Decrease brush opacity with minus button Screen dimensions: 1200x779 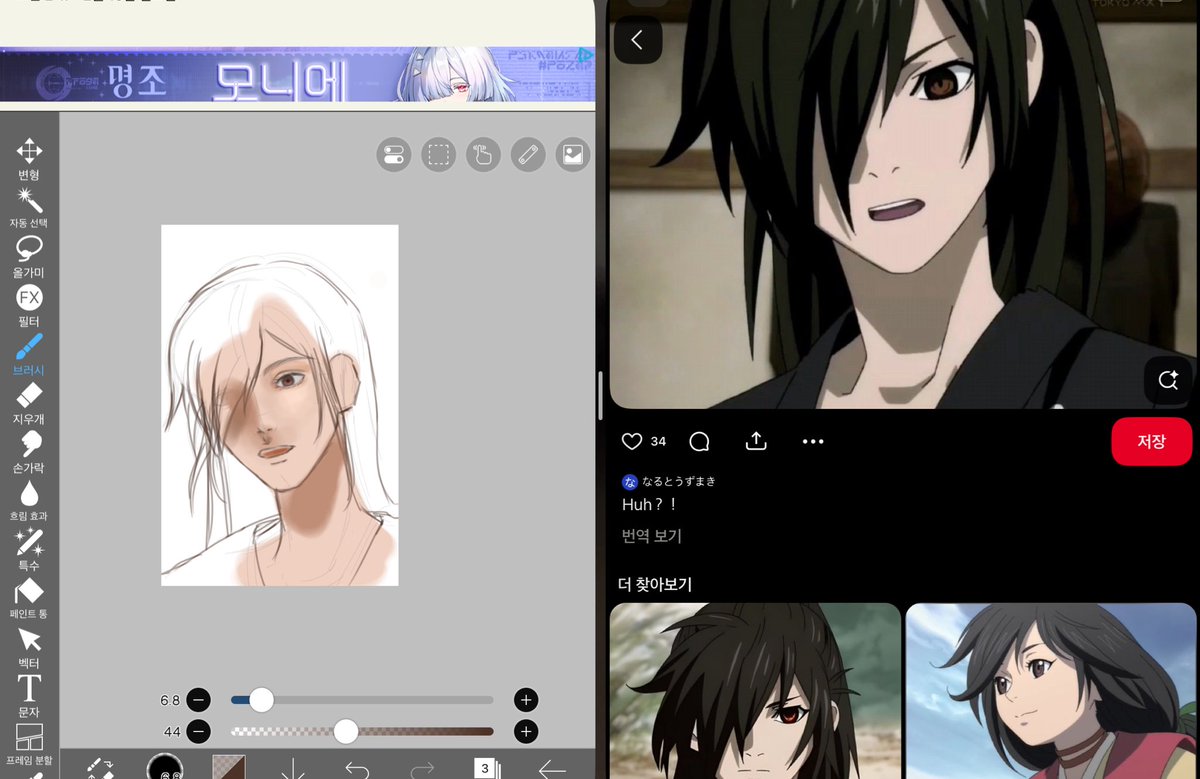click(x=198, y=732)
